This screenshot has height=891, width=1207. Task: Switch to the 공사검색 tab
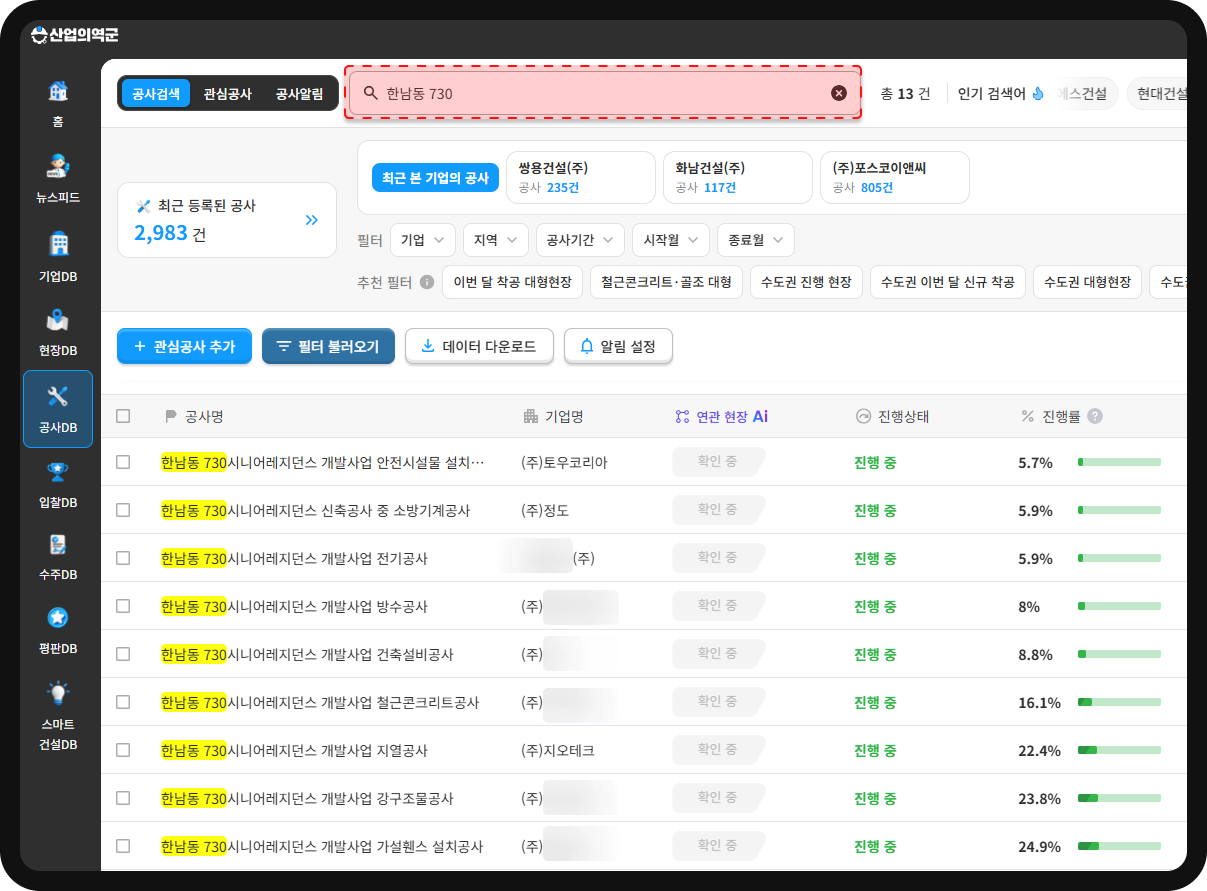[156, 94]
